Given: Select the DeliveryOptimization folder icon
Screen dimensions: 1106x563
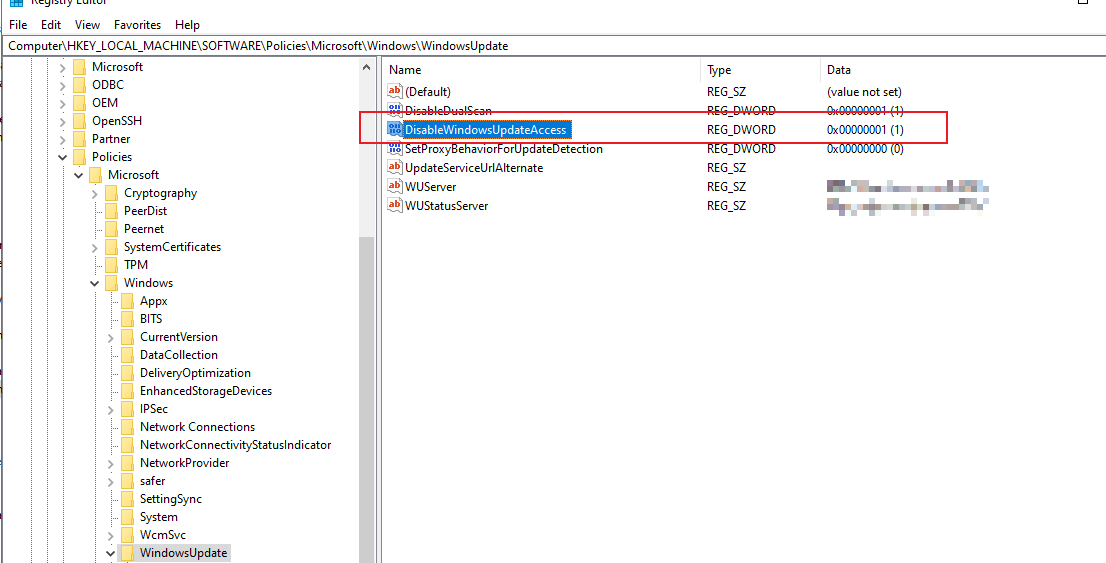Looking at the screenshot, I should 128,373.
